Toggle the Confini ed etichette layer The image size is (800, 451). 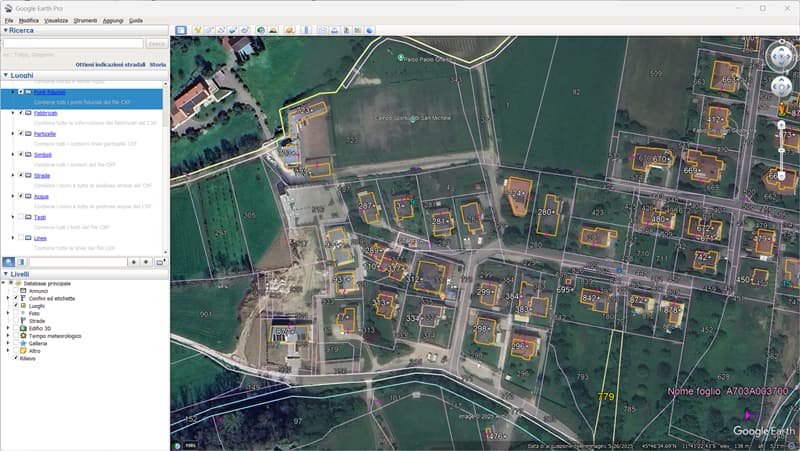[16, 299]
